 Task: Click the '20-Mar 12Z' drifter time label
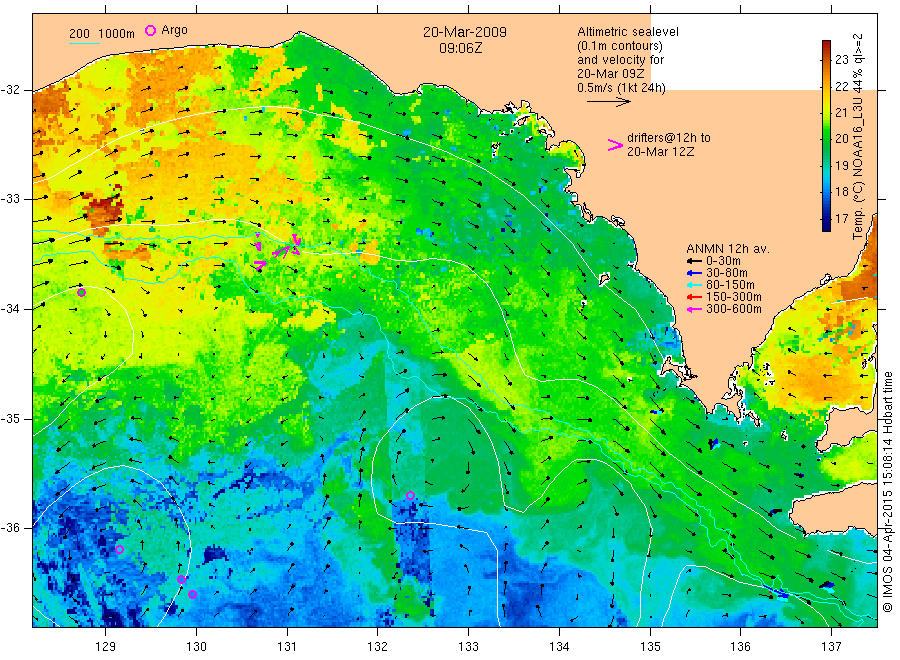click(661, 152)
